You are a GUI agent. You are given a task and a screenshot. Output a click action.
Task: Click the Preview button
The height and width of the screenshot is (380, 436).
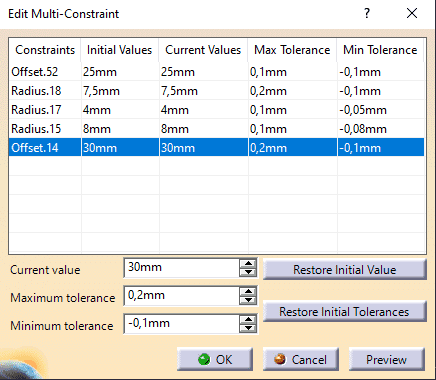click(x=387, y=359)
